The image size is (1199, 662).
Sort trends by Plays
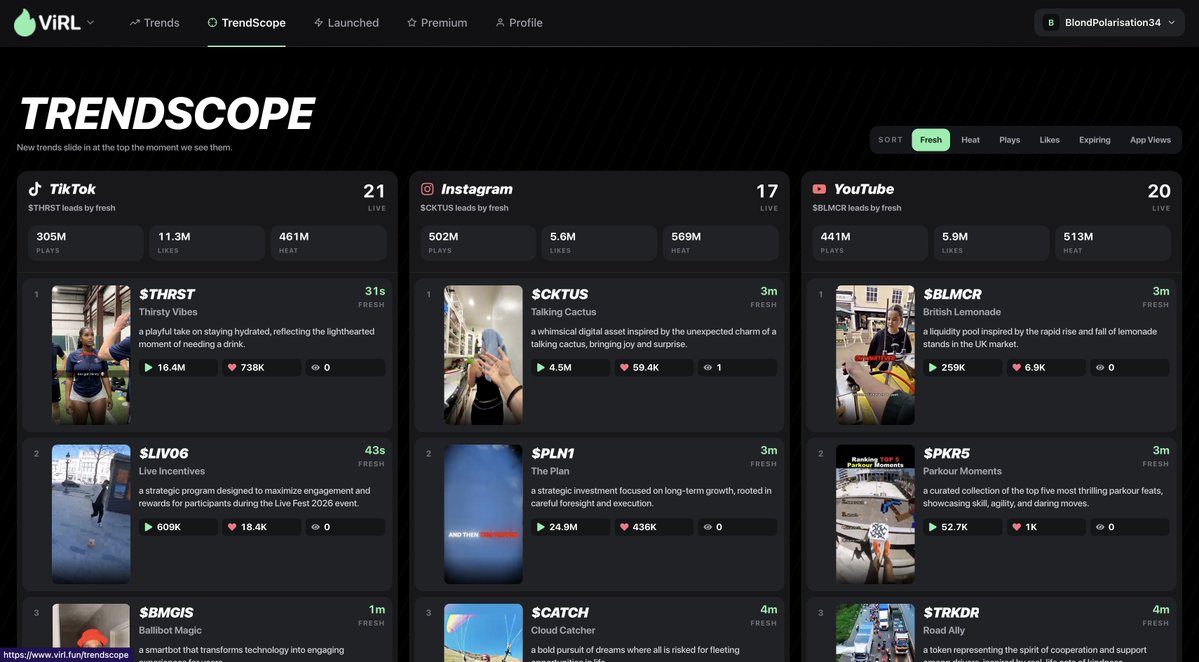point(1009,140)
